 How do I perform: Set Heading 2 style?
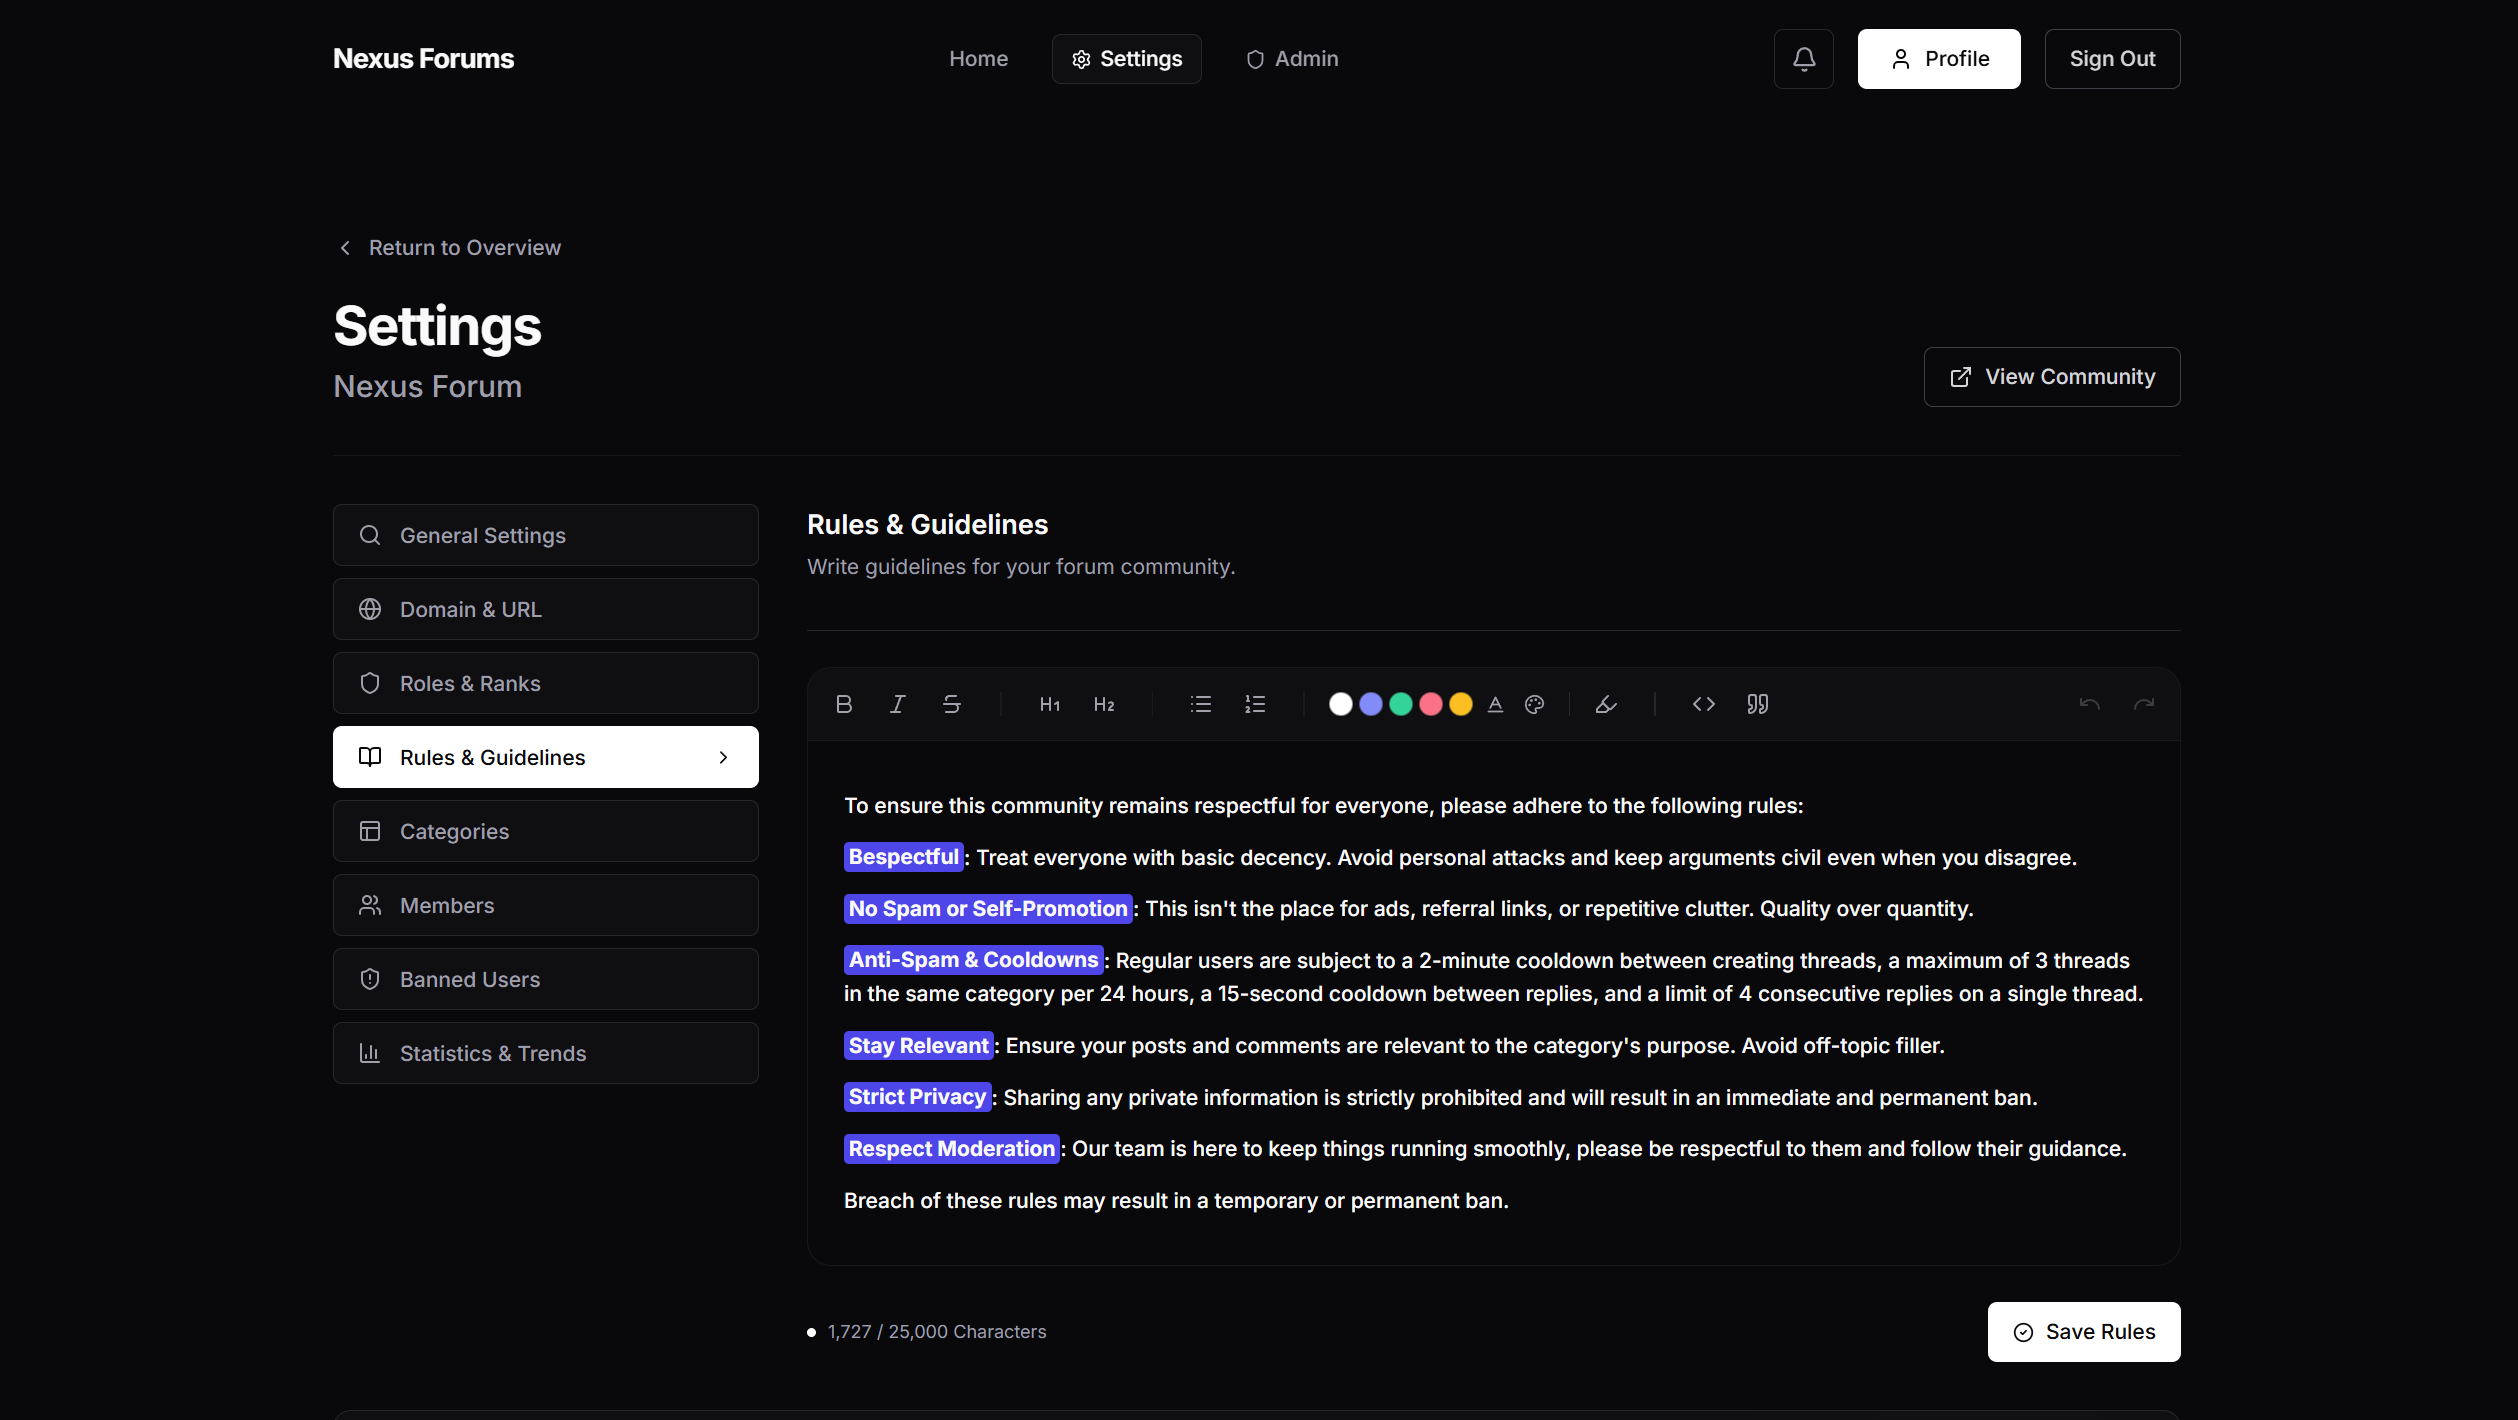(x=1104, y=705)
